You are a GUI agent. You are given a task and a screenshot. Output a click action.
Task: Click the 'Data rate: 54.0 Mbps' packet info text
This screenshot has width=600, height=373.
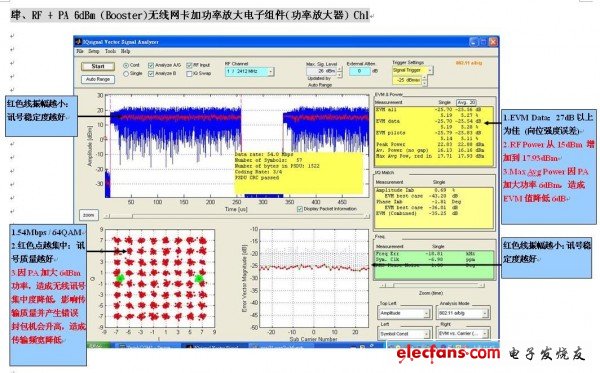[x=264, y=154]
